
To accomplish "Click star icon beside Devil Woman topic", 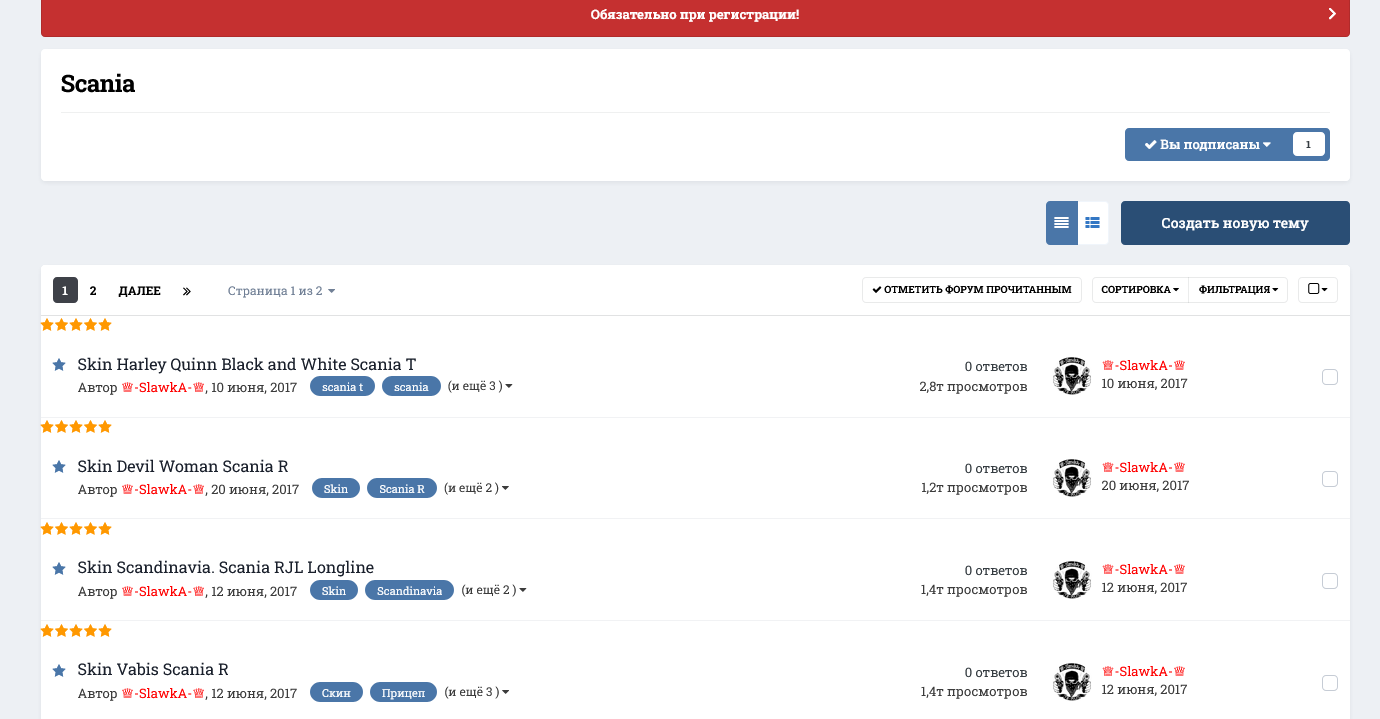I will (59, 467).
